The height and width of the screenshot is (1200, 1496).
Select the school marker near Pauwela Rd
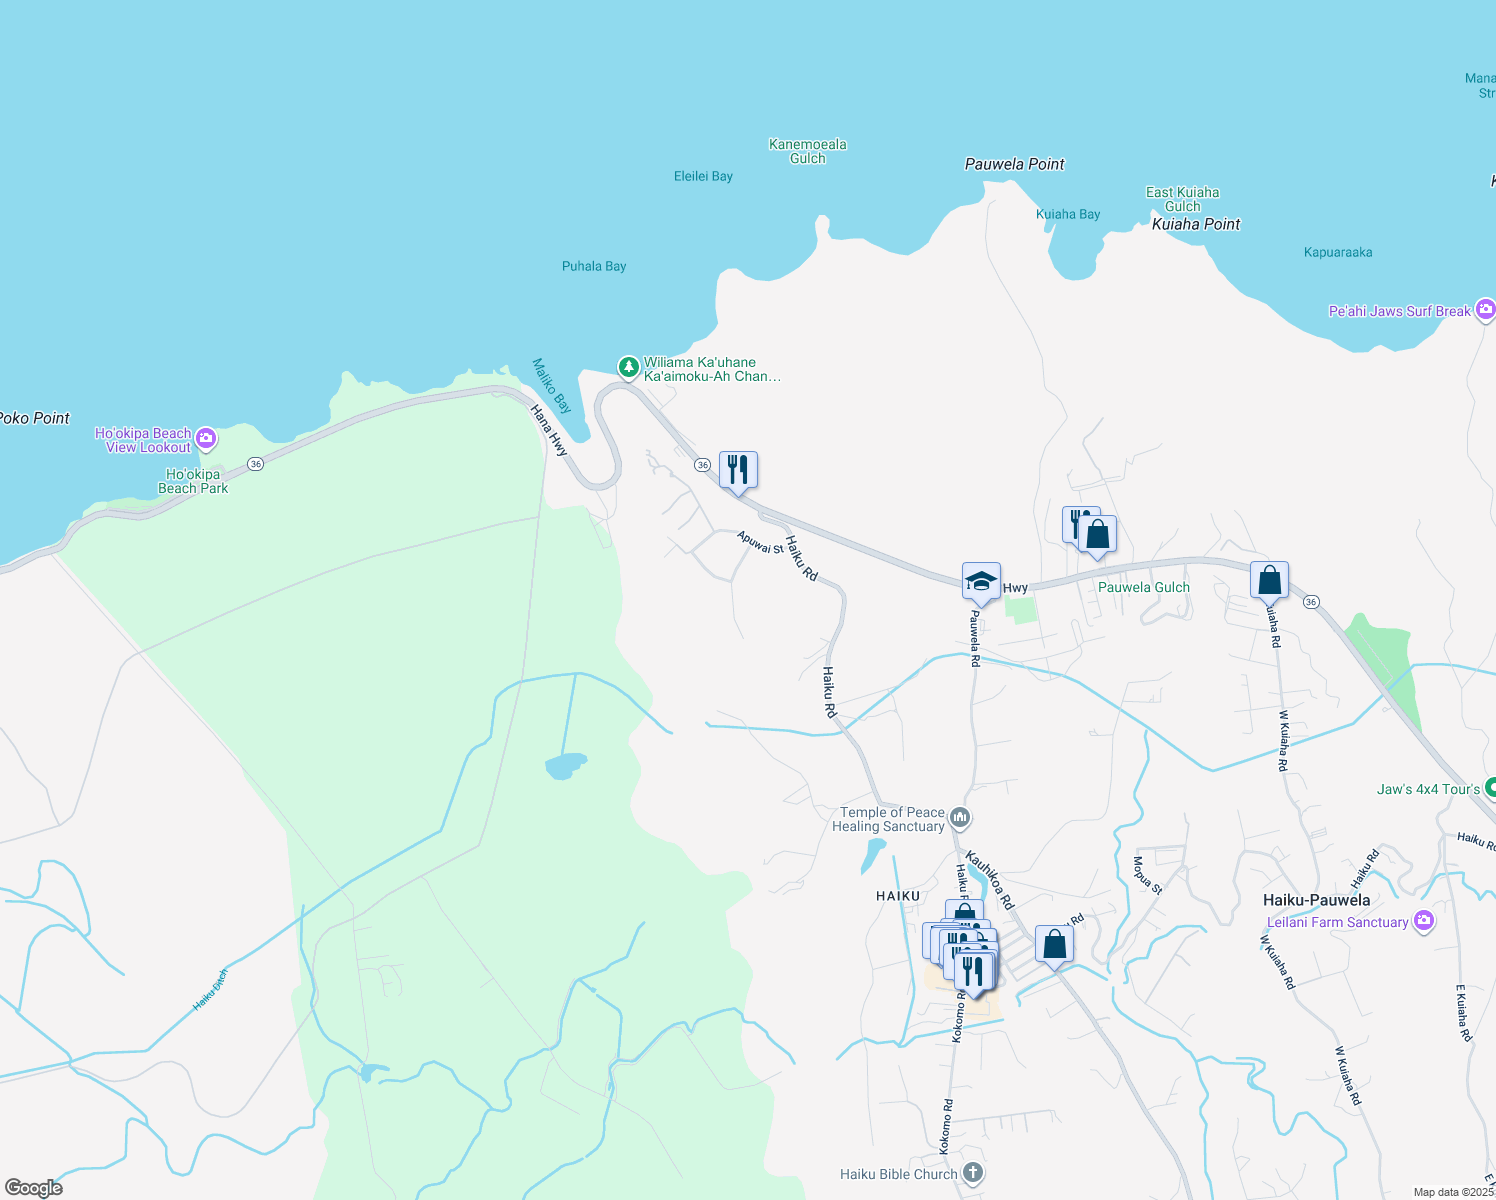[x=981, y=581]
